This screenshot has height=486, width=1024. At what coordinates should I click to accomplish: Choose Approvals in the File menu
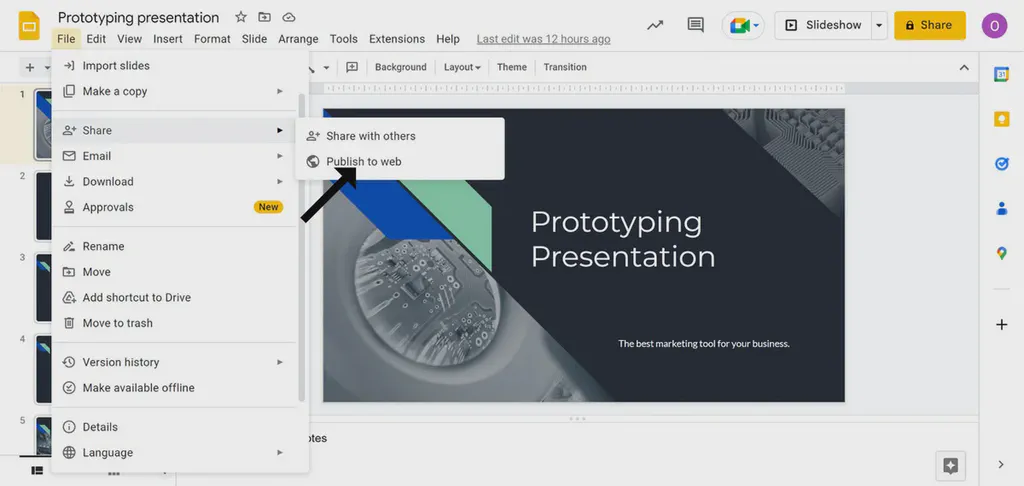click(x=174, y=207)
